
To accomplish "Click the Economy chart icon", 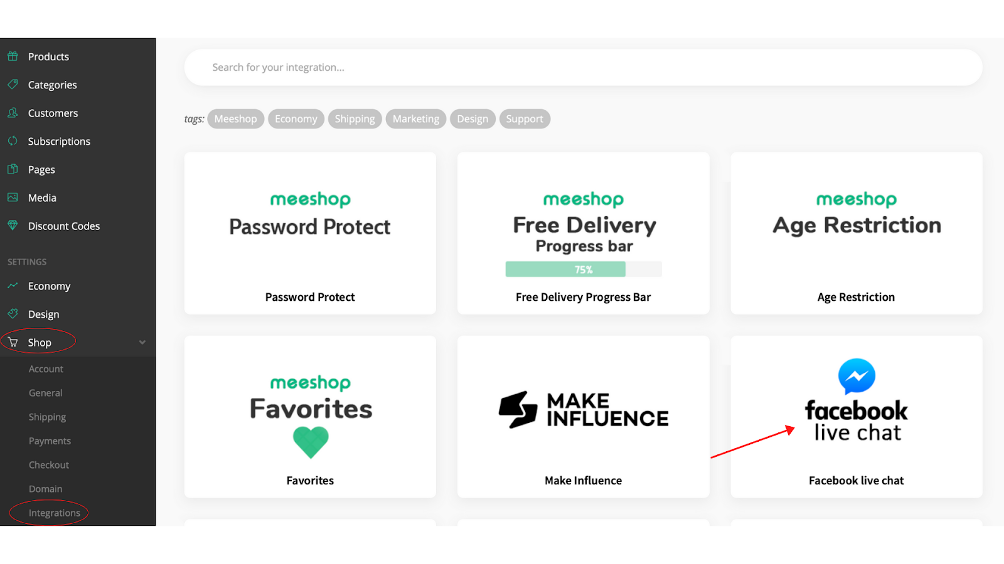I will (x=13, y=286).
